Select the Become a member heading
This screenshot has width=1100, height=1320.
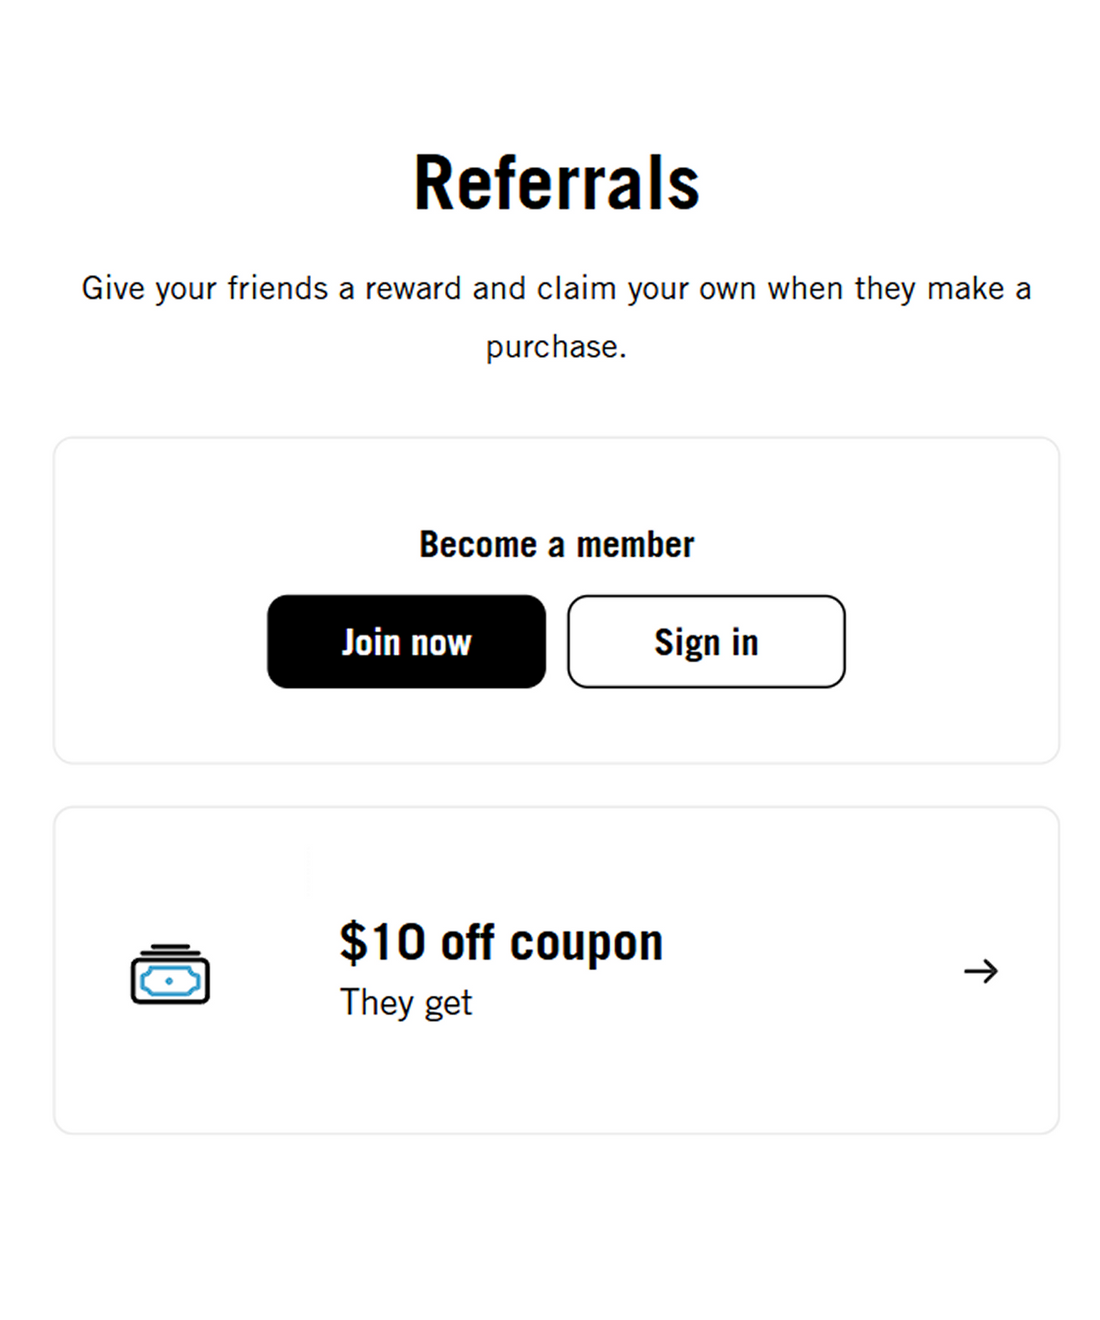point(555,543)
